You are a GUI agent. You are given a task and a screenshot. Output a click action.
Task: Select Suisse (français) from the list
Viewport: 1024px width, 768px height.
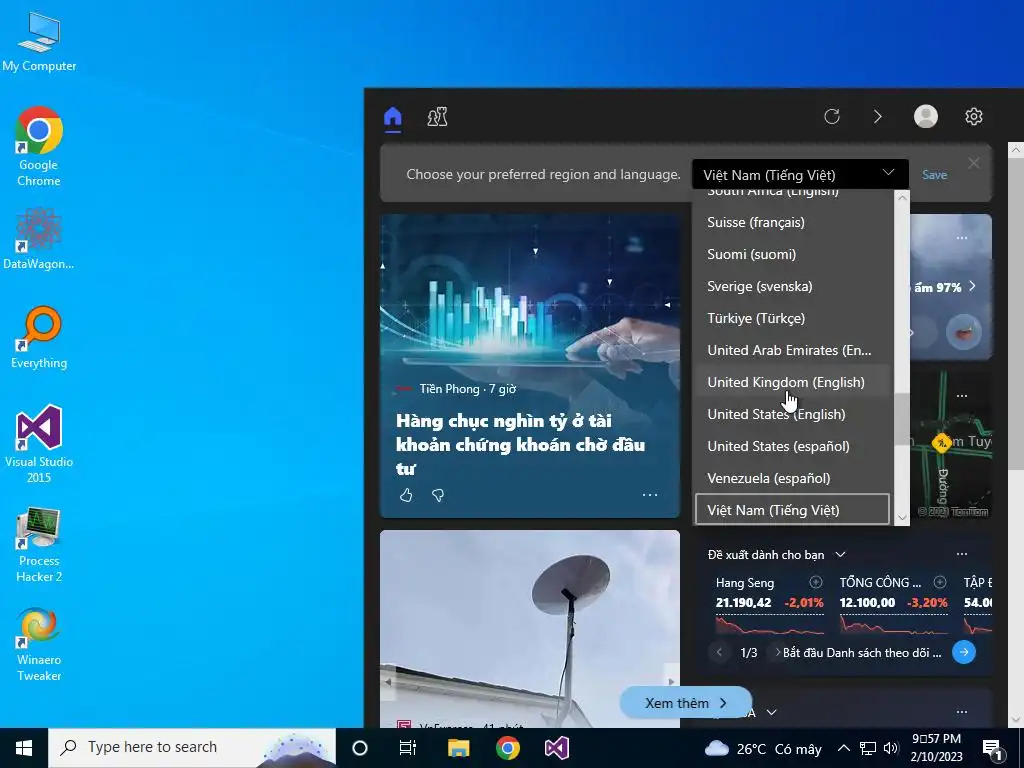(792, 222)
